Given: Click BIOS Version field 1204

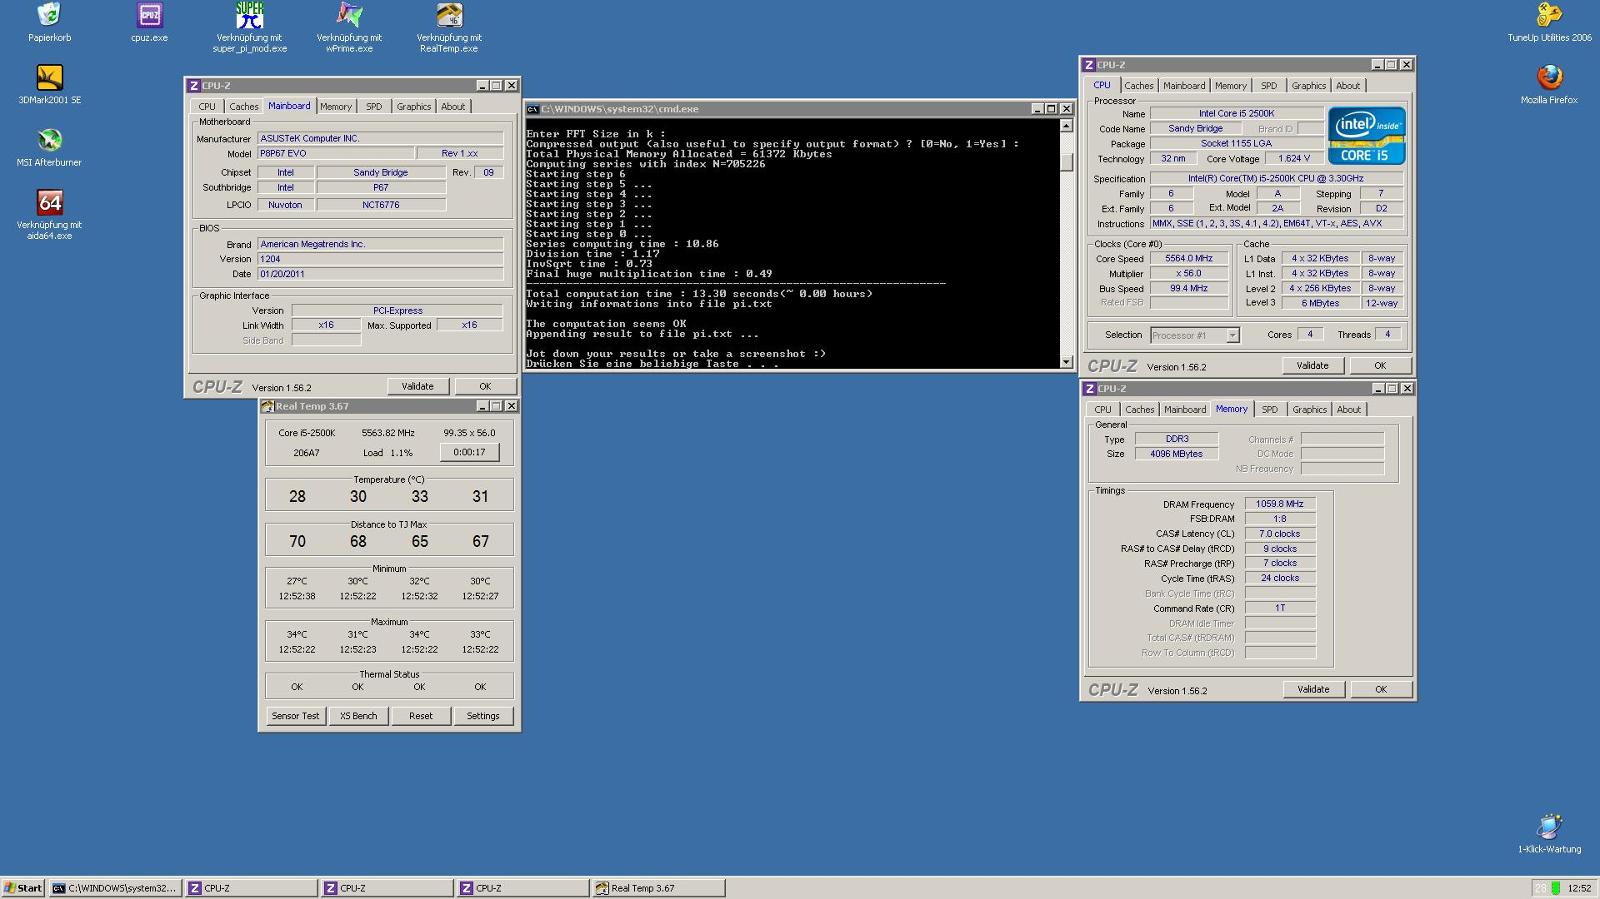Looking at the screenshot, I should (x=380, y=259).
